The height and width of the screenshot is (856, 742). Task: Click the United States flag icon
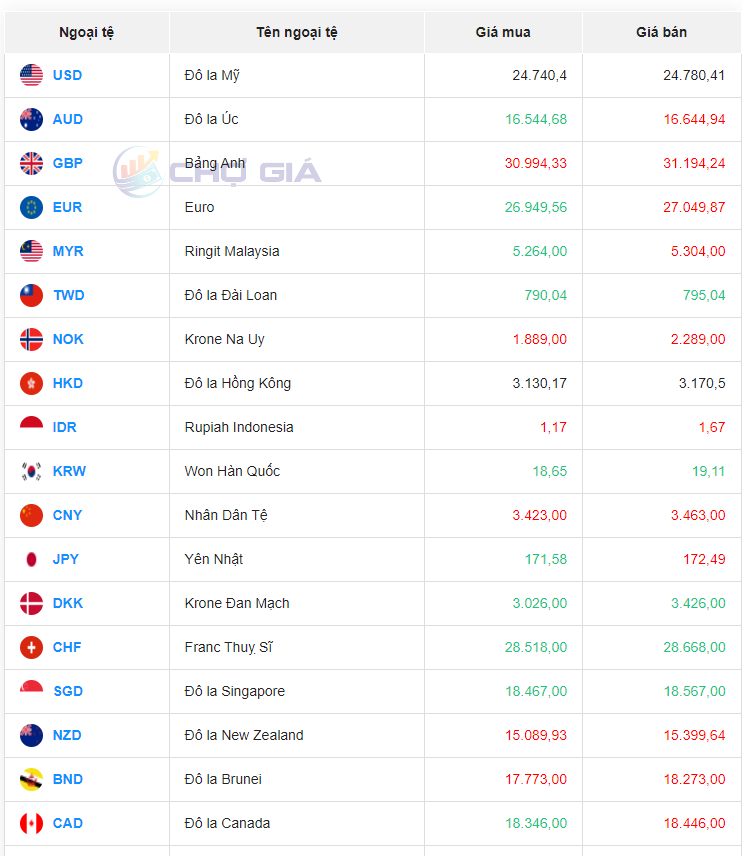(31, 75)
